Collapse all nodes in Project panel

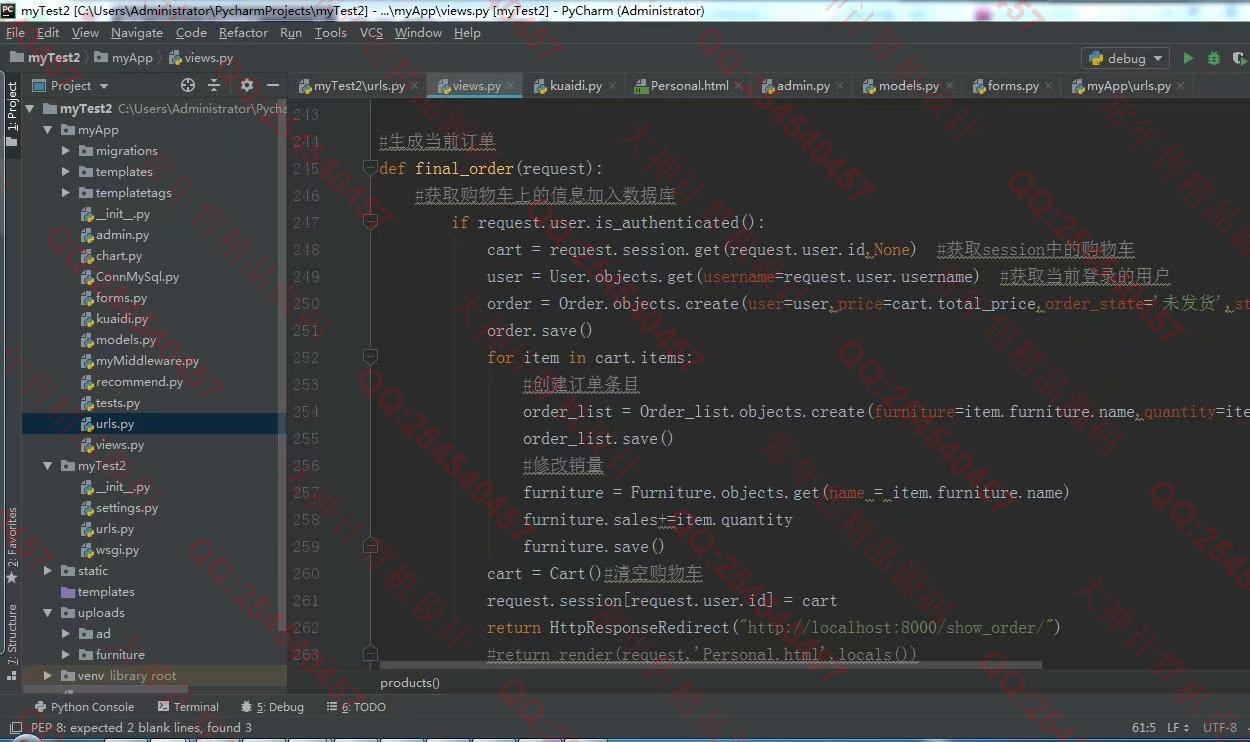(x=214, y=86)
